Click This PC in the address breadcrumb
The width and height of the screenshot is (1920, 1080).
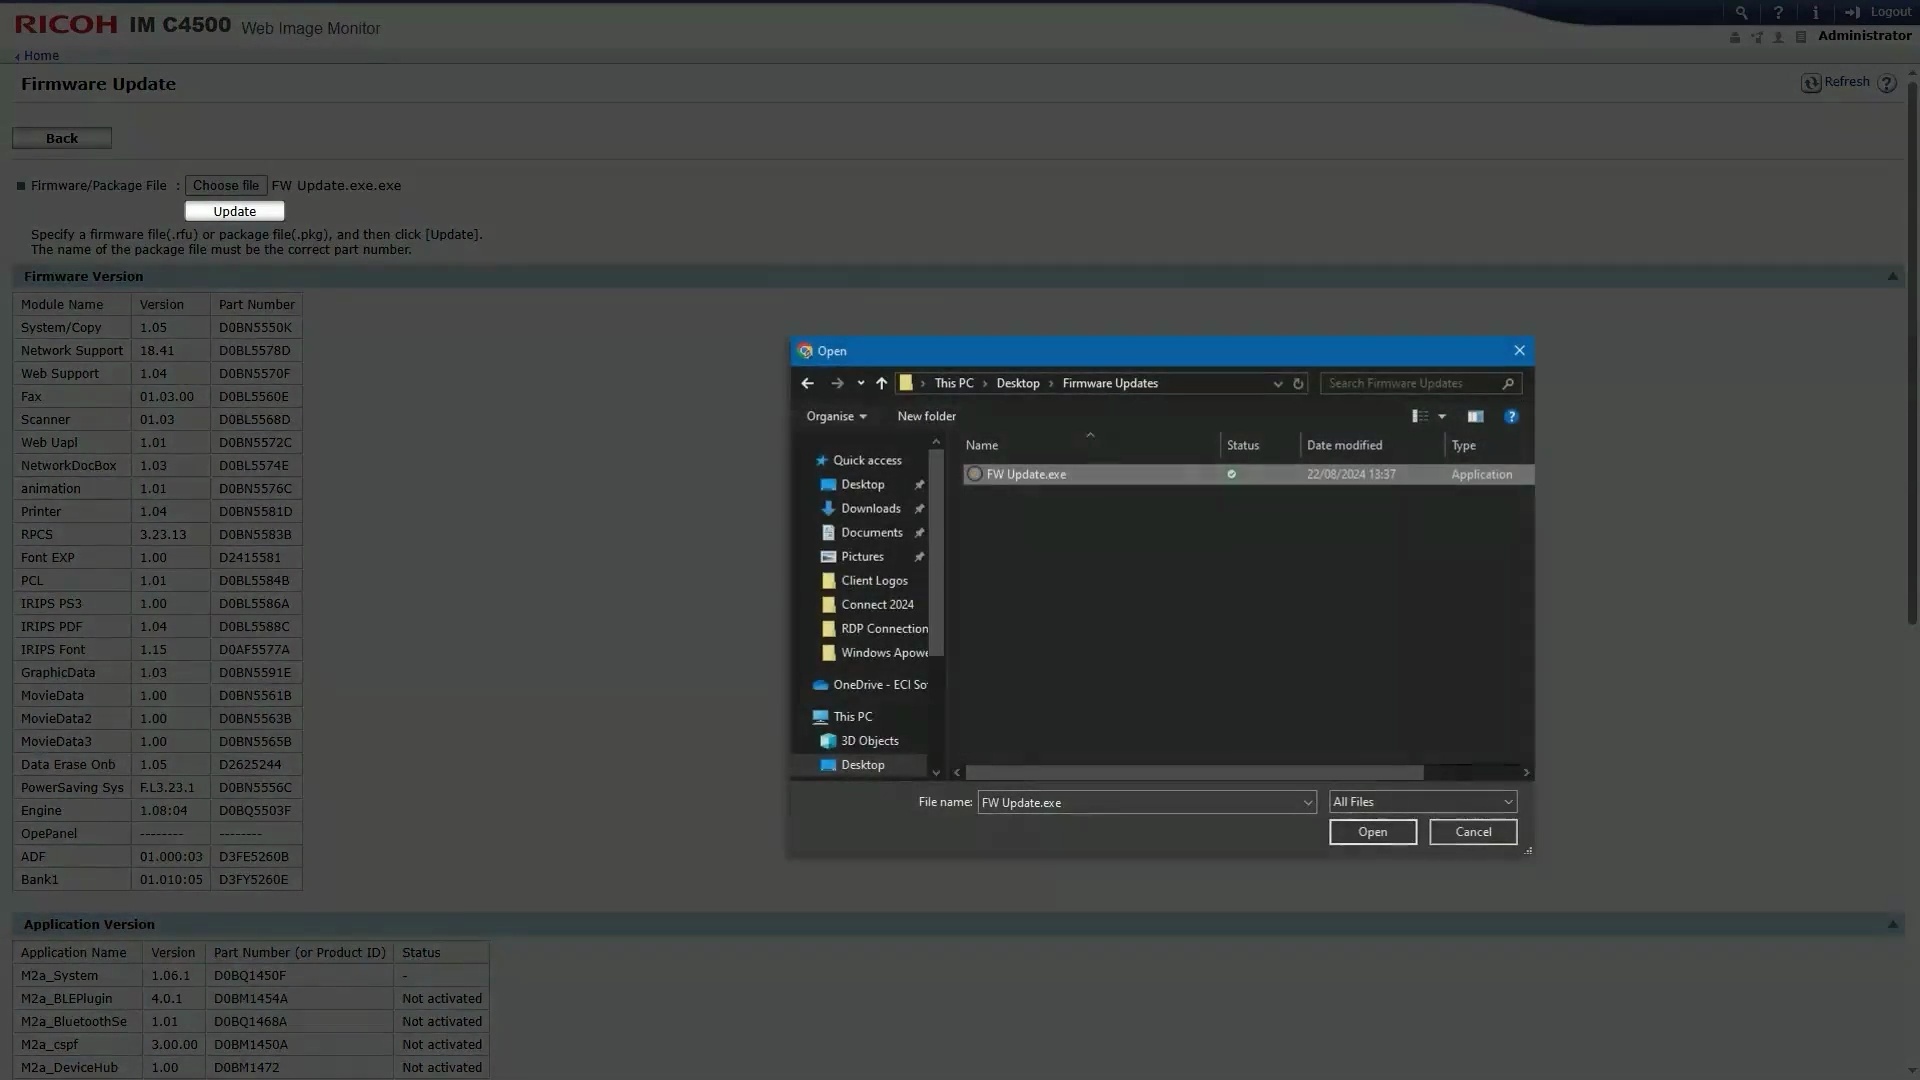click(953, 383)
